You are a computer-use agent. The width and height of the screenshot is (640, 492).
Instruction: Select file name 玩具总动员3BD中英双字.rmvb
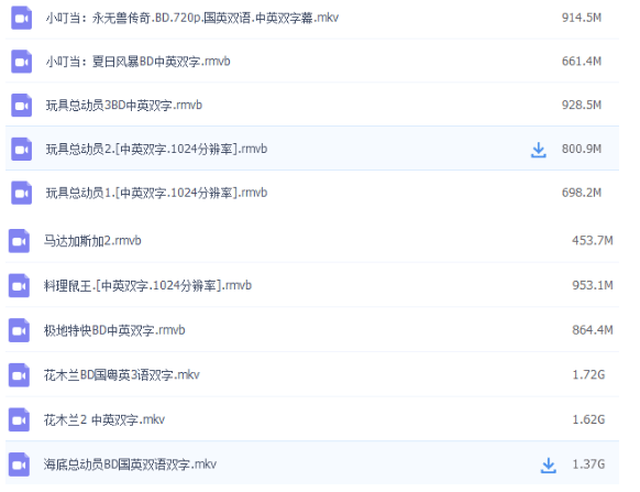click(124, 105)
